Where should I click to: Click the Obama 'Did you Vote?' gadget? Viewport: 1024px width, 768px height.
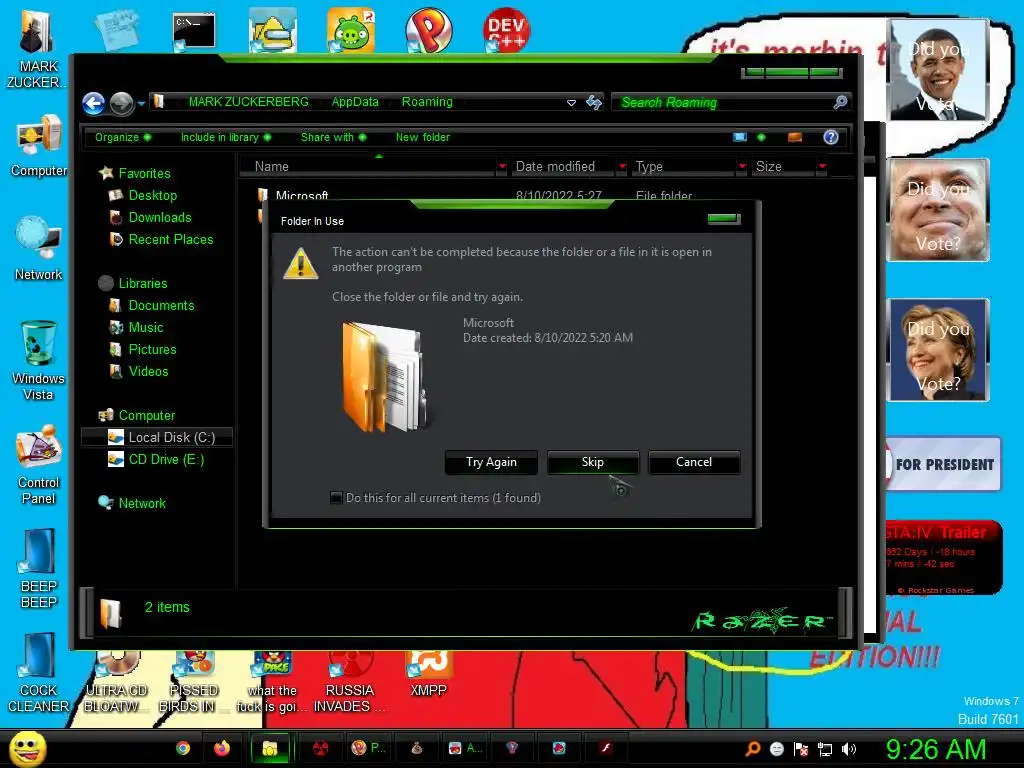tap(938, 70)
